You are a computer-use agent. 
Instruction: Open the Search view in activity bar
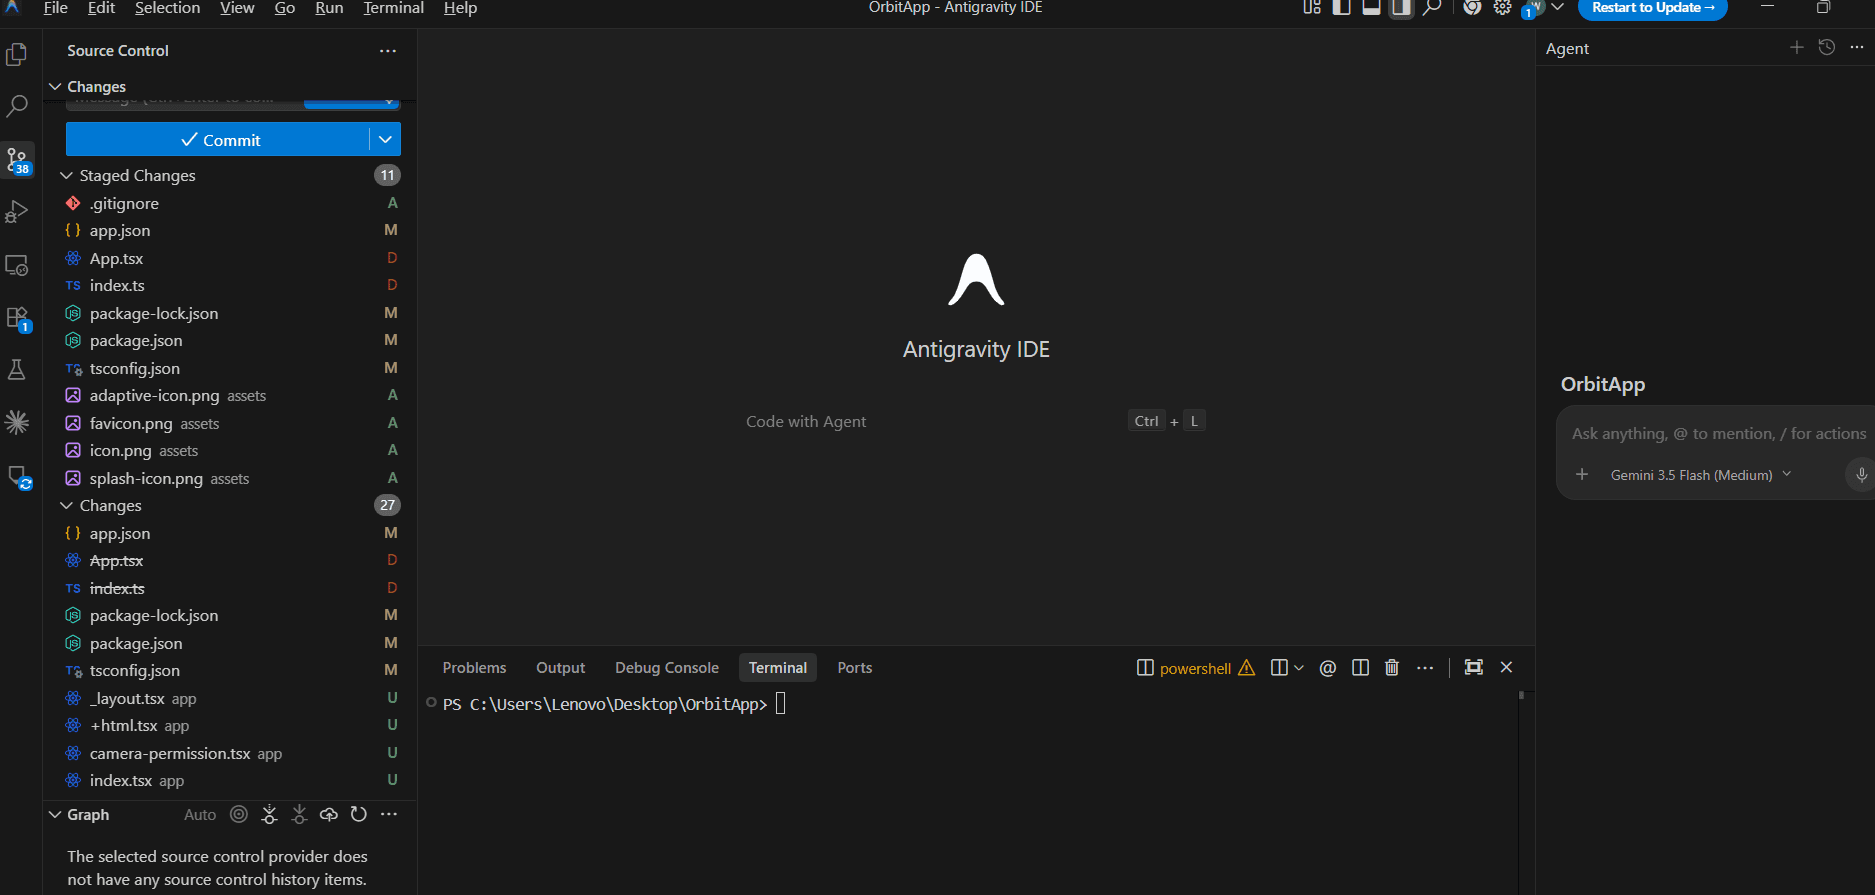(x=17, y=107)
